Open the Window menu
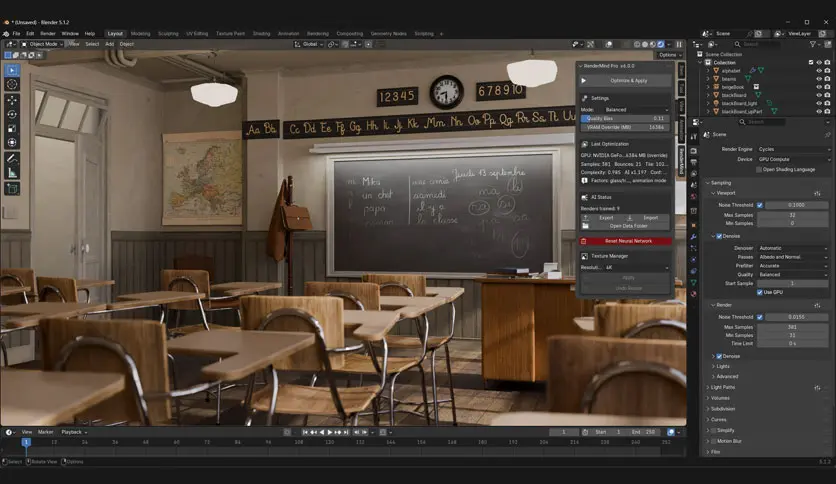Screen dimensions: 836x484 [70, 34]
